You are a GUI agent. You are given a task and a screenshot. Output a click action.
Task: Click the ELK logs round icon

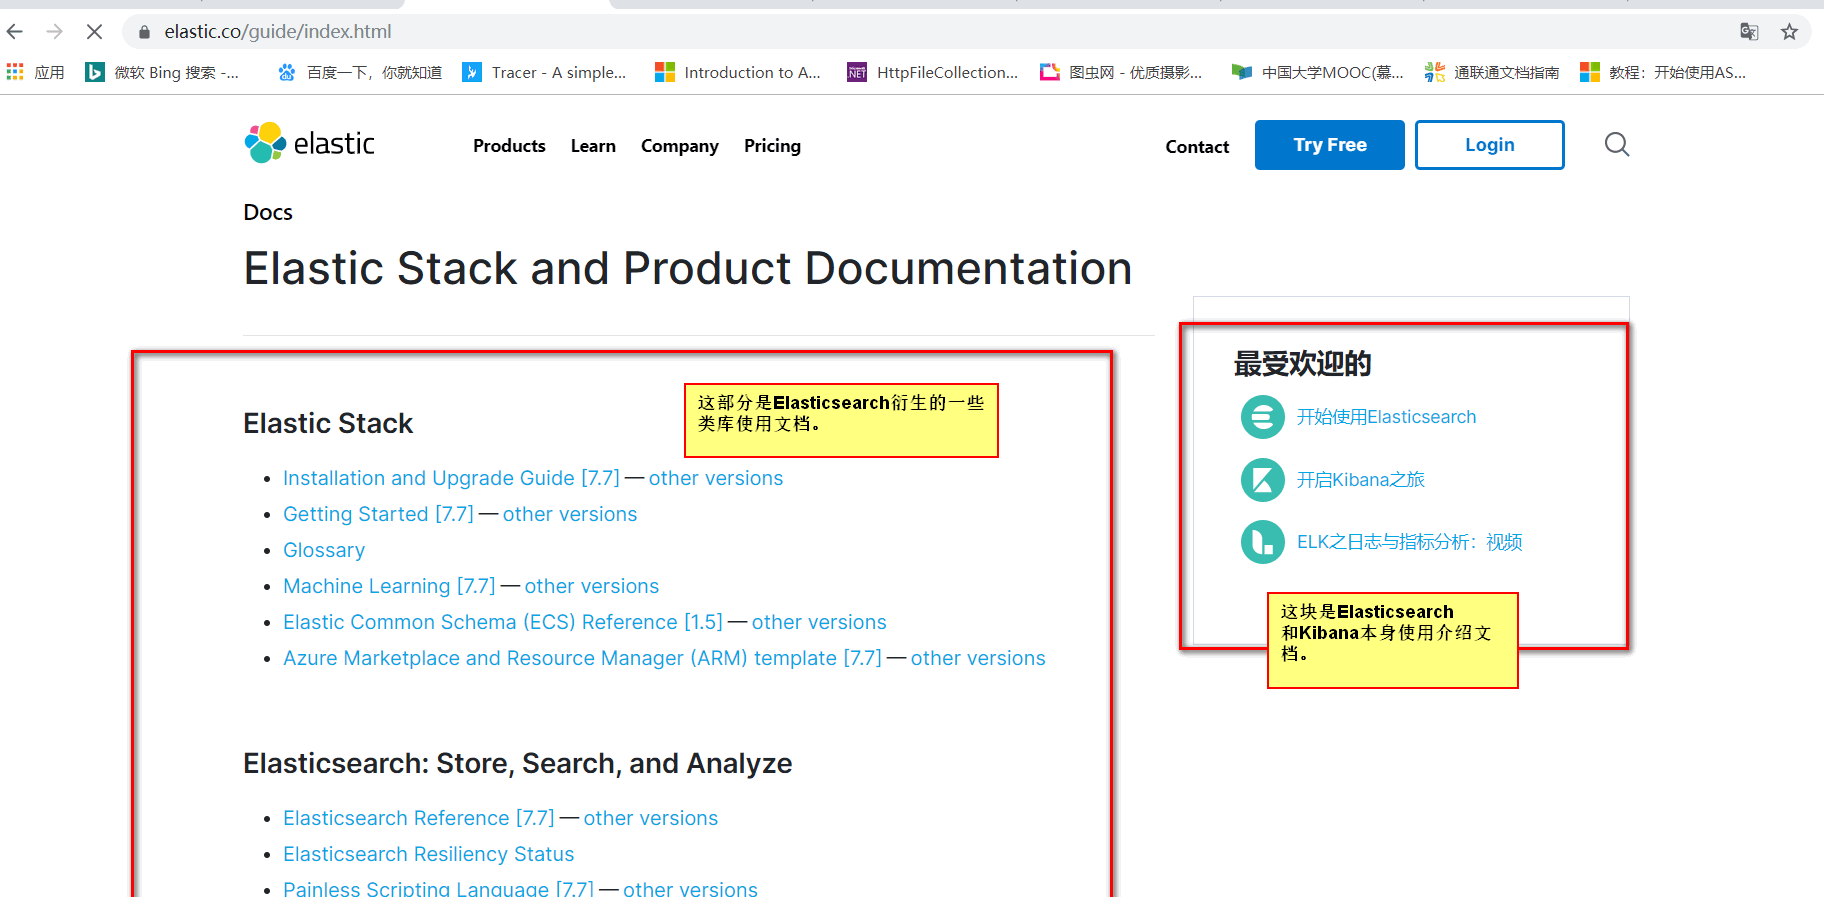1263,542
